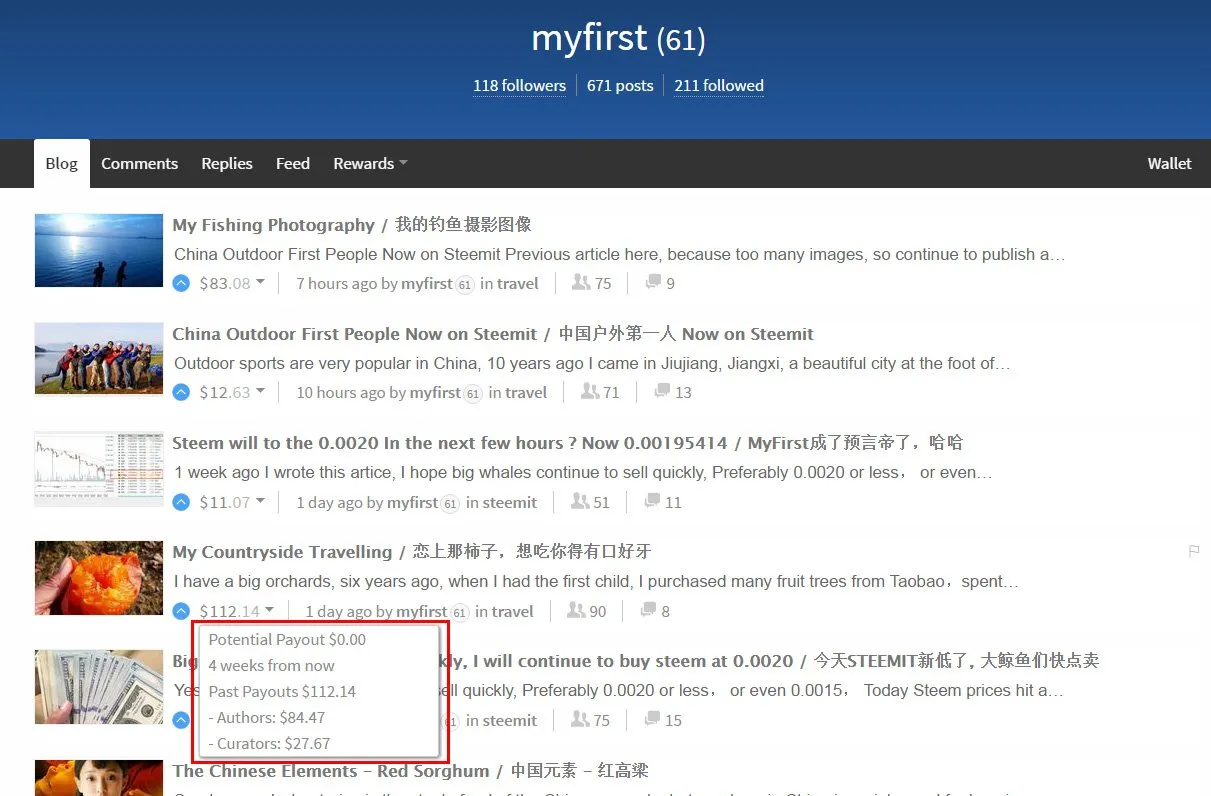1211x796 pixels.
Task: Show voters icon with 51 votes
Action: click(x=580, y=501)
